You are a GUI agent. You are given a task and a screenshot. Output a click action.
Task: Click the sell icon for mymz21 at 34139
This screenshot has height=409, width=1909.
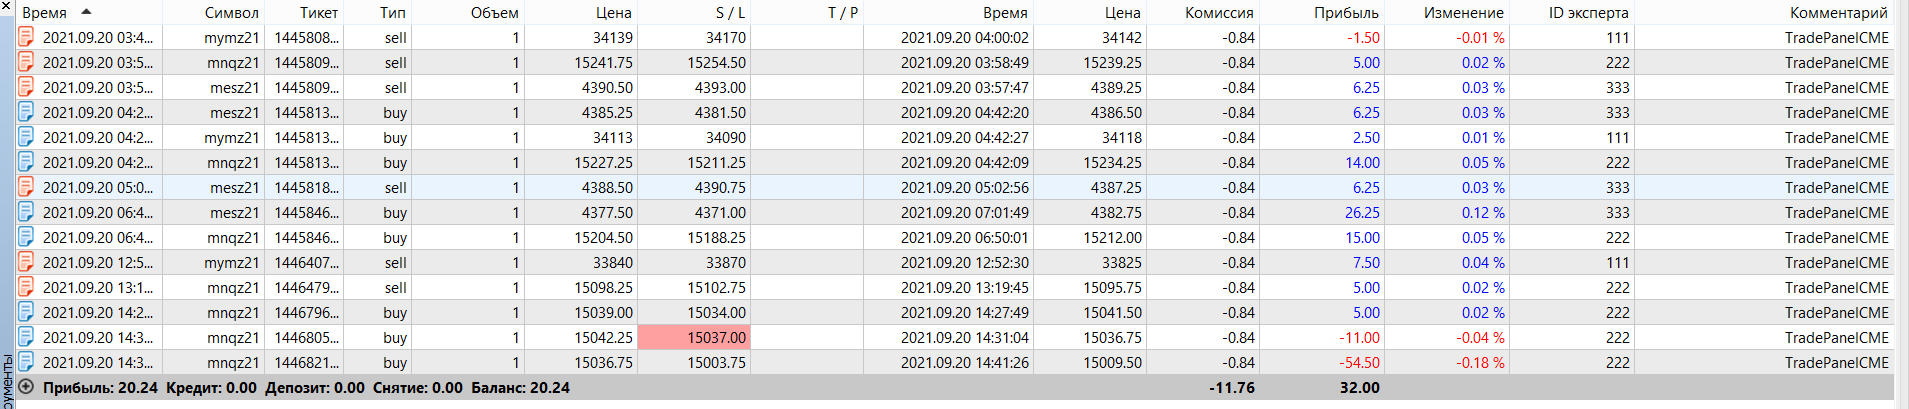point(26,38)
